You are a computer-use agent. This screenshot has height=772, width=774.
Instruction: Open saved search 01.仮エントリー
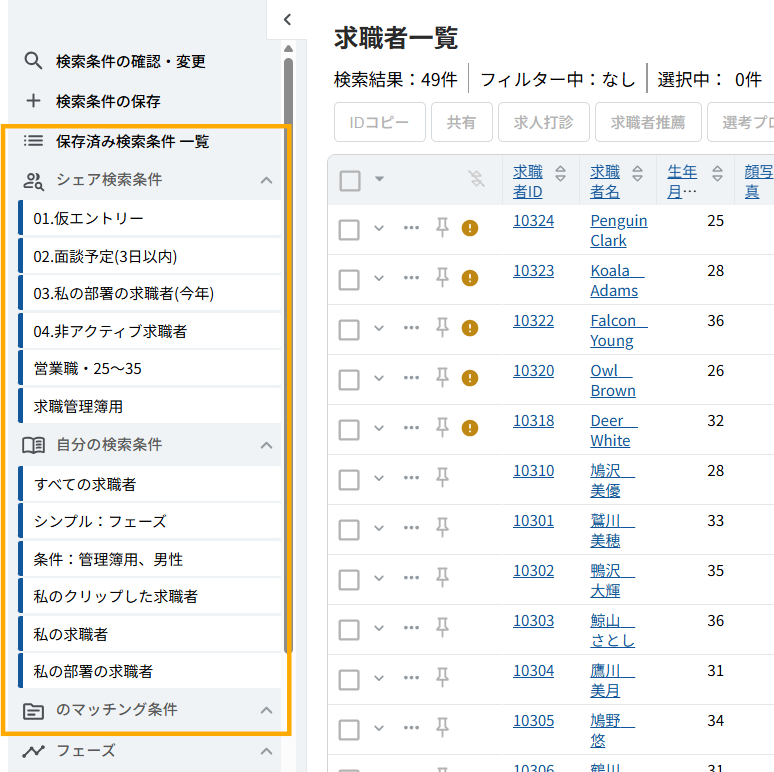(x=88, y=218)
